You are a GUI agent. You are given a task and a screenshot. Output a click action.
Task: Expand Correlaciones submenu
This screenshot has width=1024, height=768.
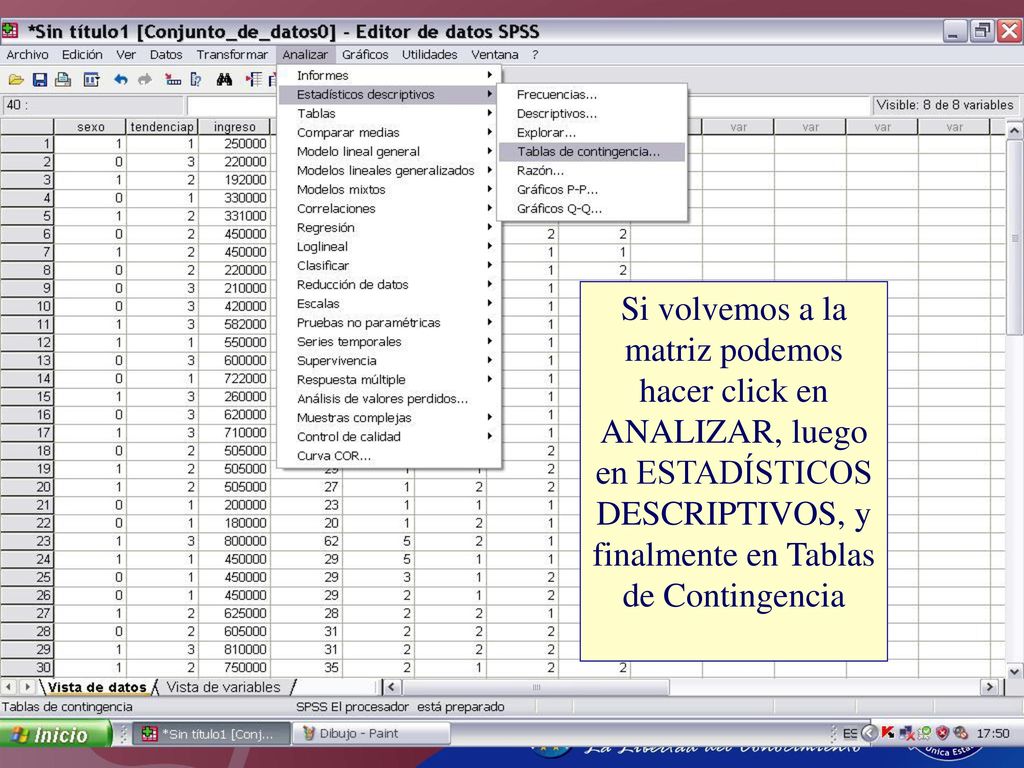tap(389, 209)
